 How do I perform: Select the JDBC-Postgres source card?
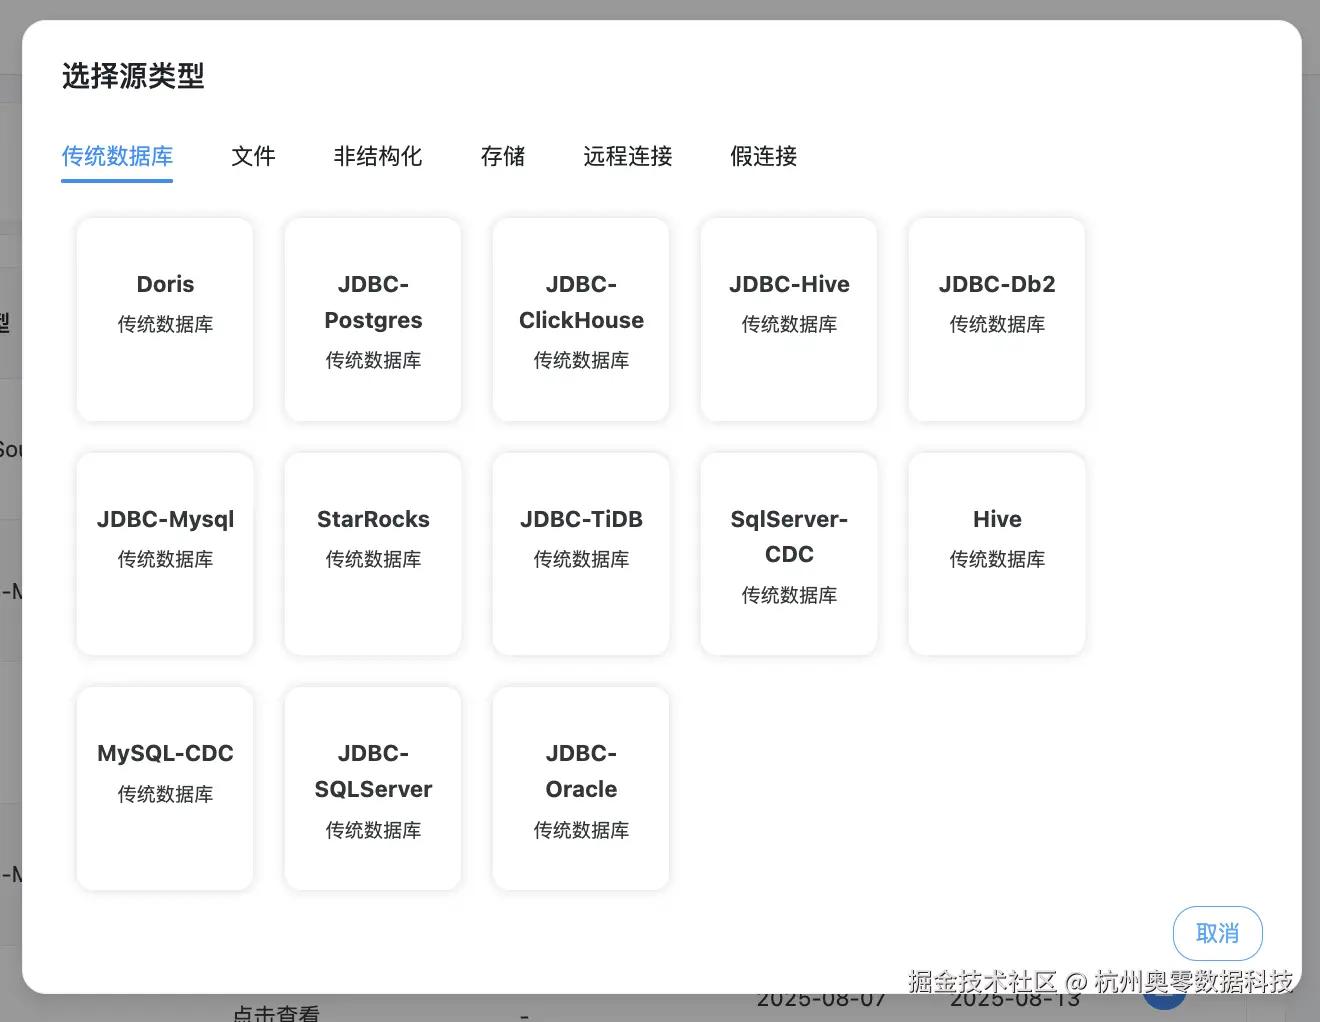tap(373, 320)
